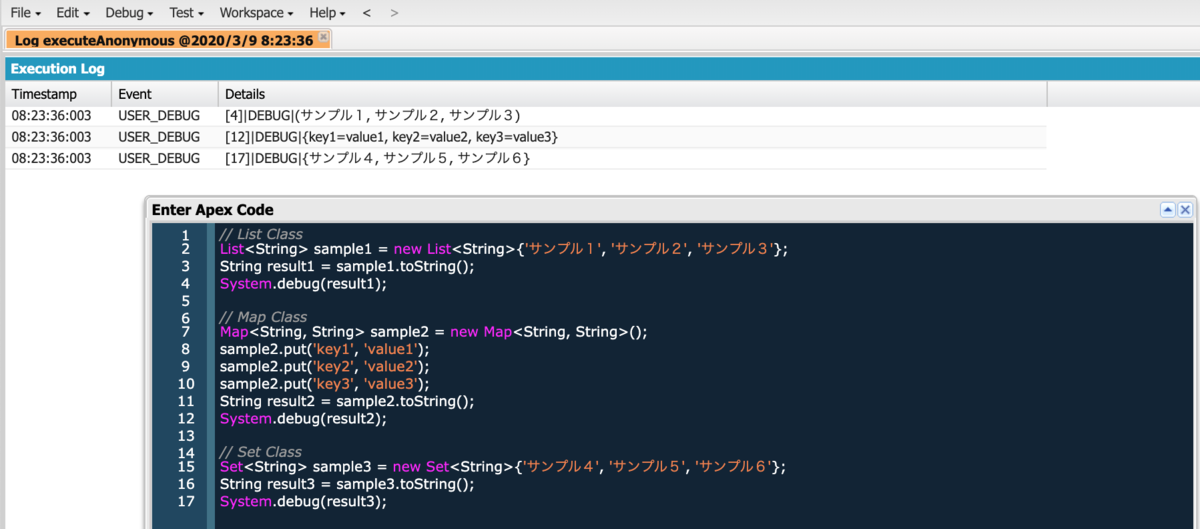Screen dimensions: 1200x529
Task: Close the Log executeAnonymous tab
Action: point(323,37)
